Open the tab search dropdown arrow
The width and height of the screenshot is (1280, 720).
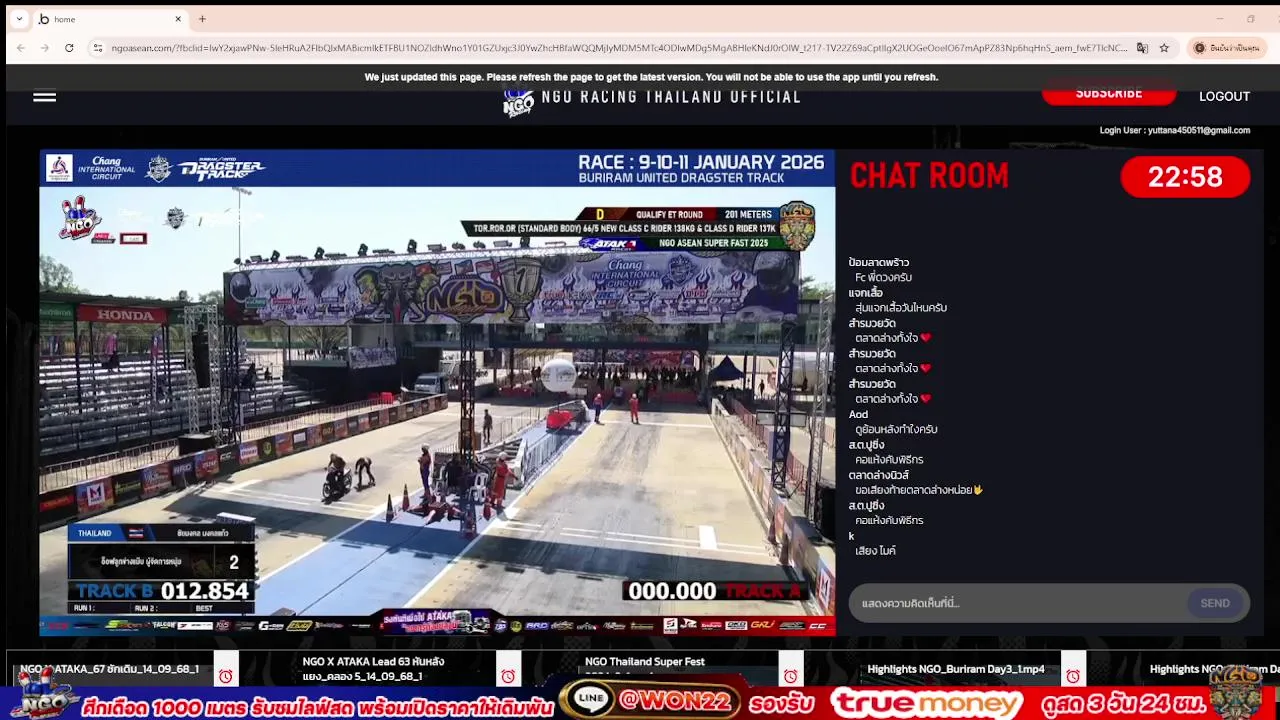19,19
